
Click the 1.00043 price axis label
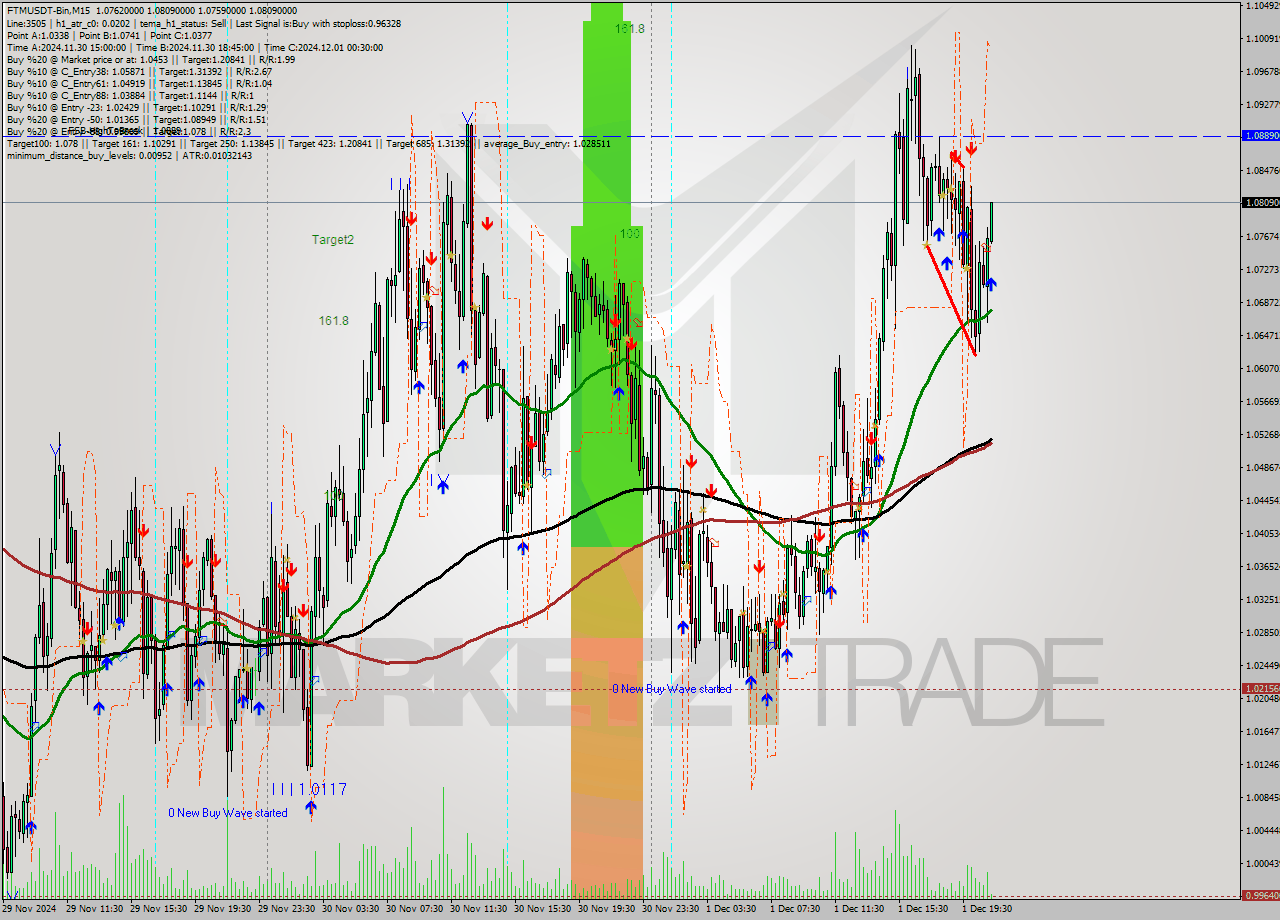[1262, 863]
